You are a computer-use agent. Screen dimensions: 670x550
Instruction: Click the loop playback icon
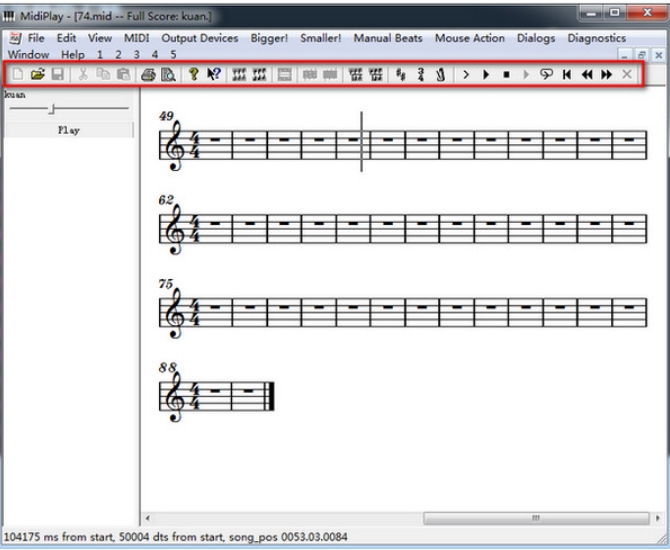(x=546, y=75)
